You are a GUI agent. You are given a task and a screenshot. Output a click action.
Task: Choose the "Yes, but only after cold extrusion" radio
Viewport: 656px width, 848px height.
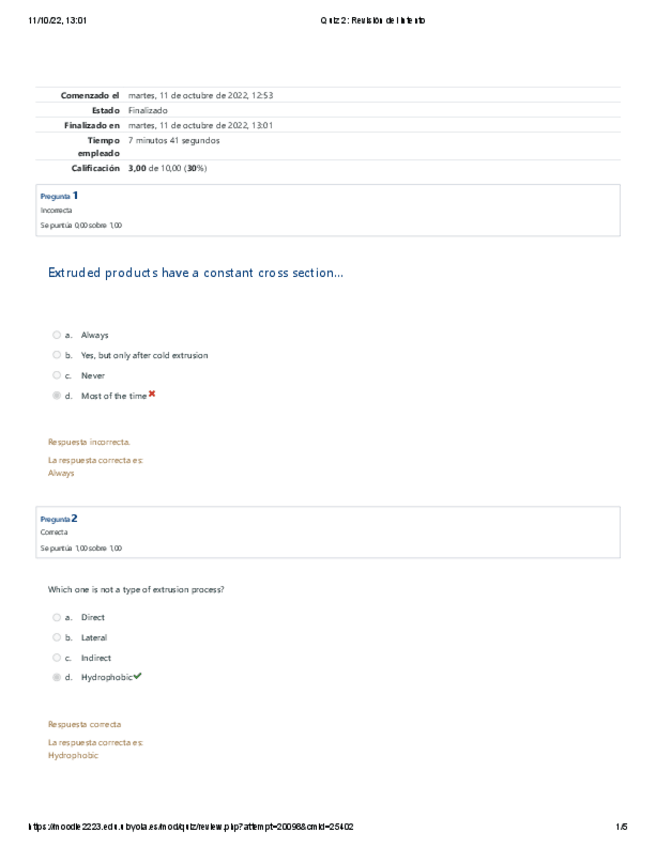click(x=57, y=355)
